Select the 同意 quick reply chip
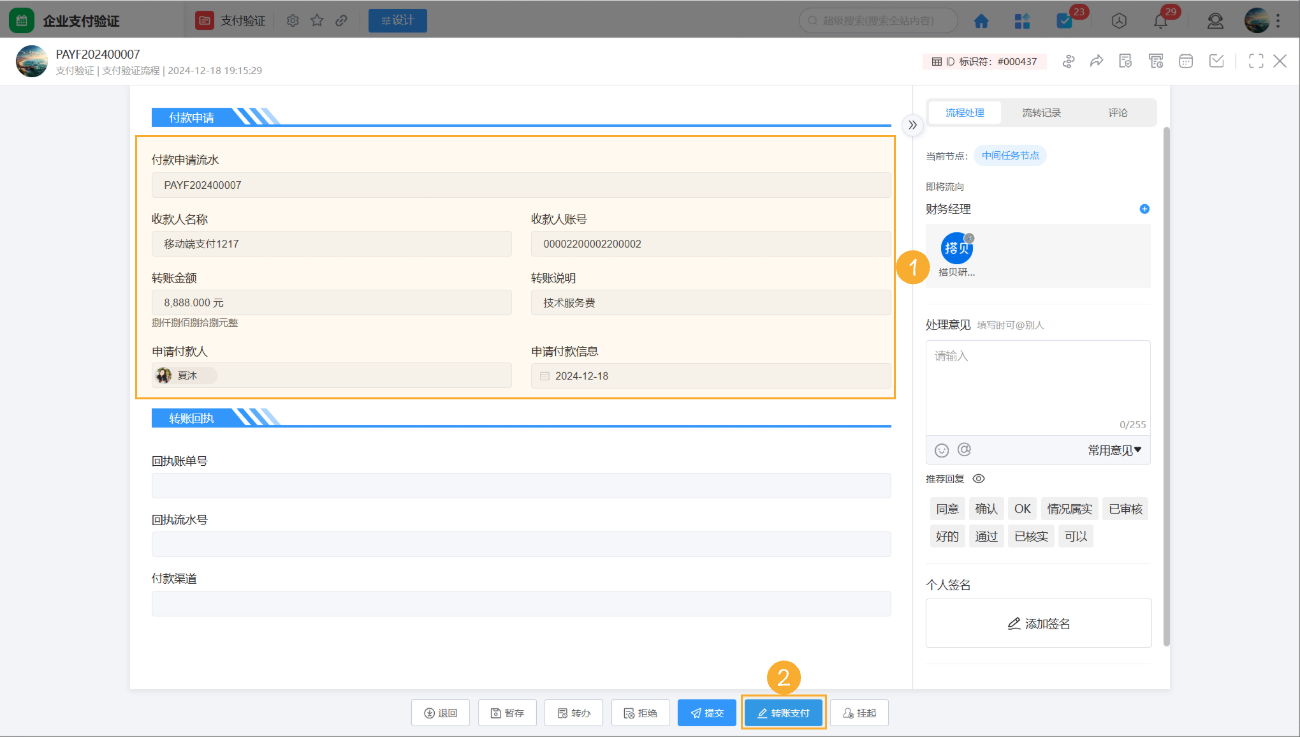The width and height of the screenshot is (1300, 737). click(x=946, y=508)
